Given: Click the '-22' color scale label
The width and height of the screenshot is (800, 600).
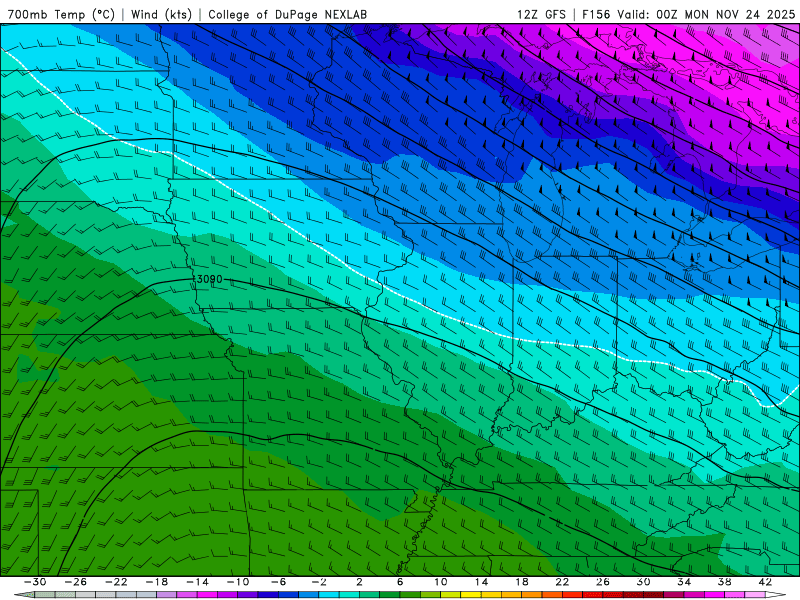Looking at the screenshot, I should tap(116, 582).
